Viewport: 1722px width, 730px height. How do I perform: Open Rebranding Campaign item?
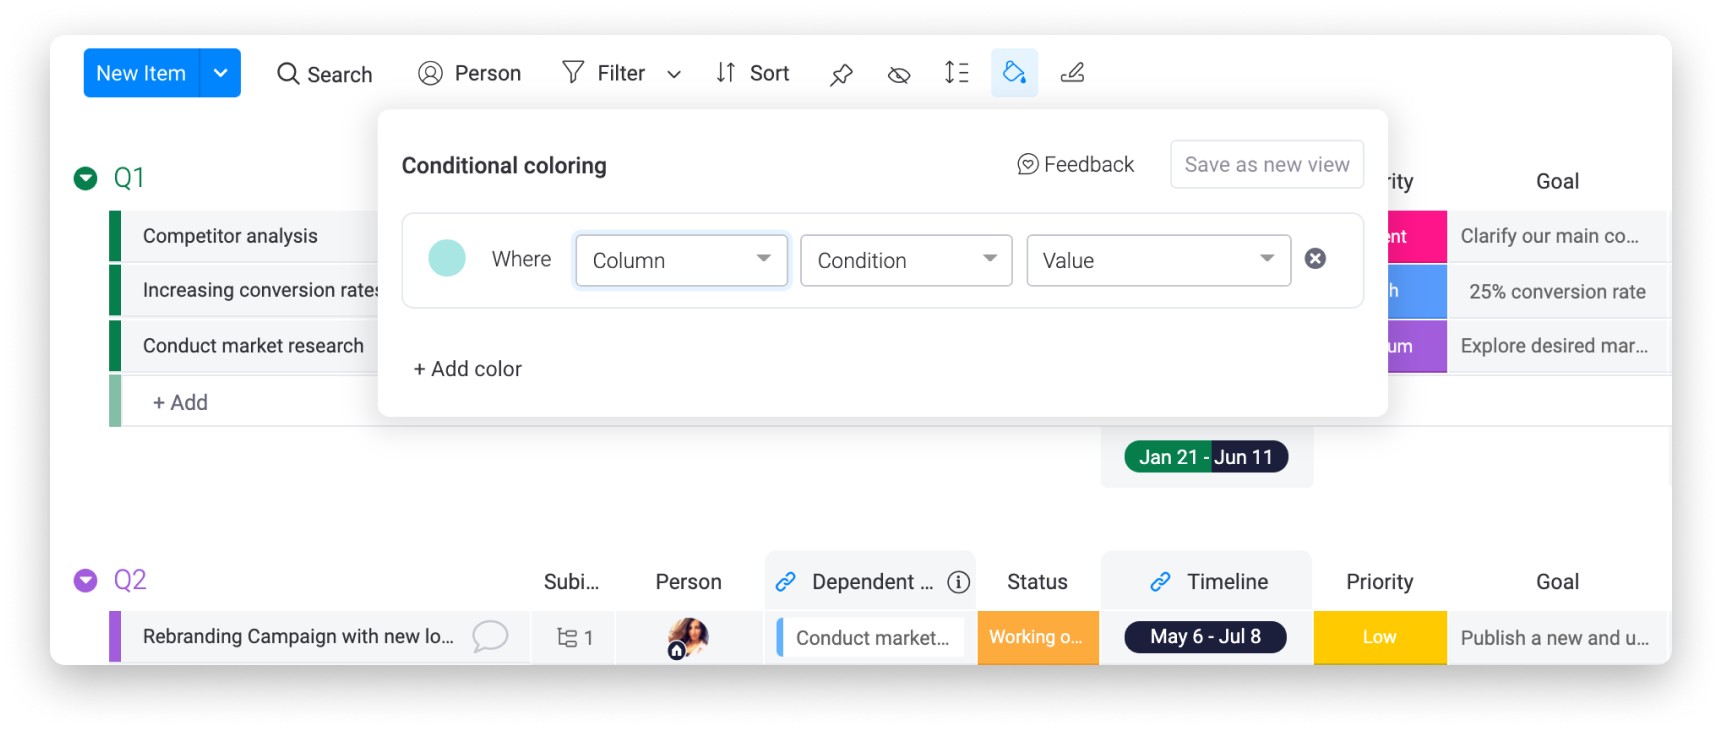[298, 637]
